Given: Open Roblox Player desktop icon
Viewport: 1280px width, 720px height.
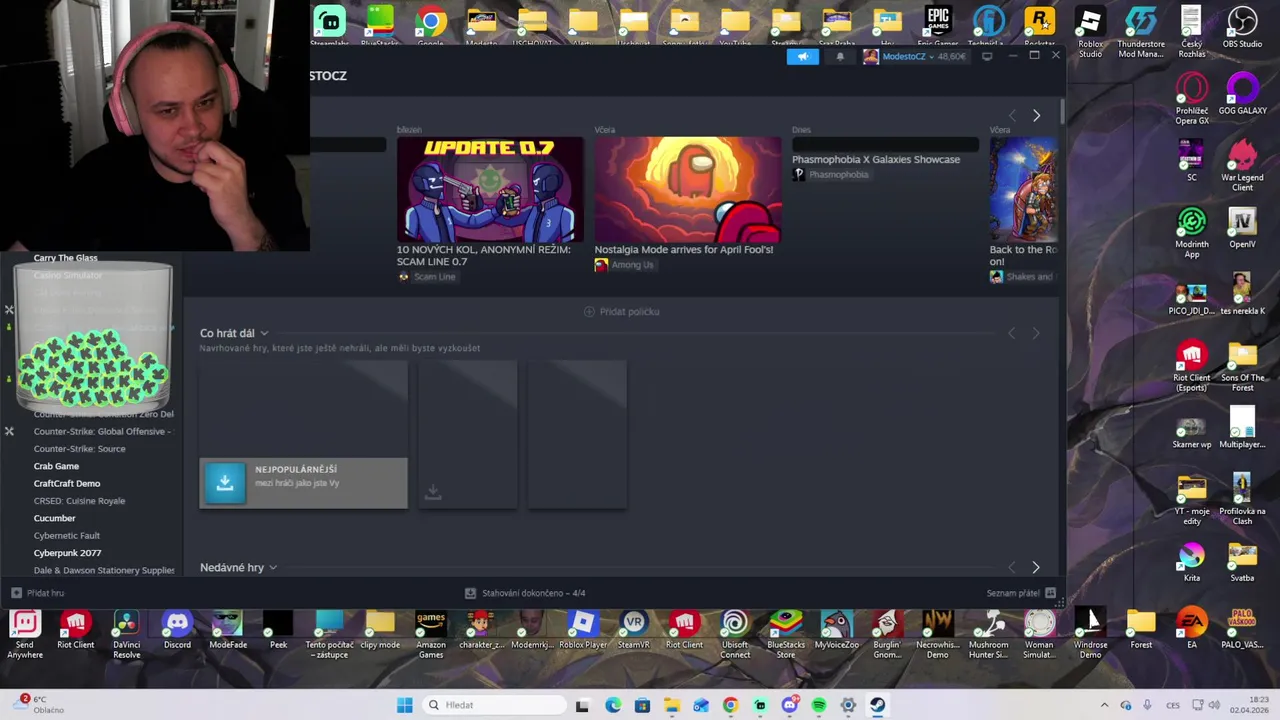Looking at the screenshot, I should [583, 628].
